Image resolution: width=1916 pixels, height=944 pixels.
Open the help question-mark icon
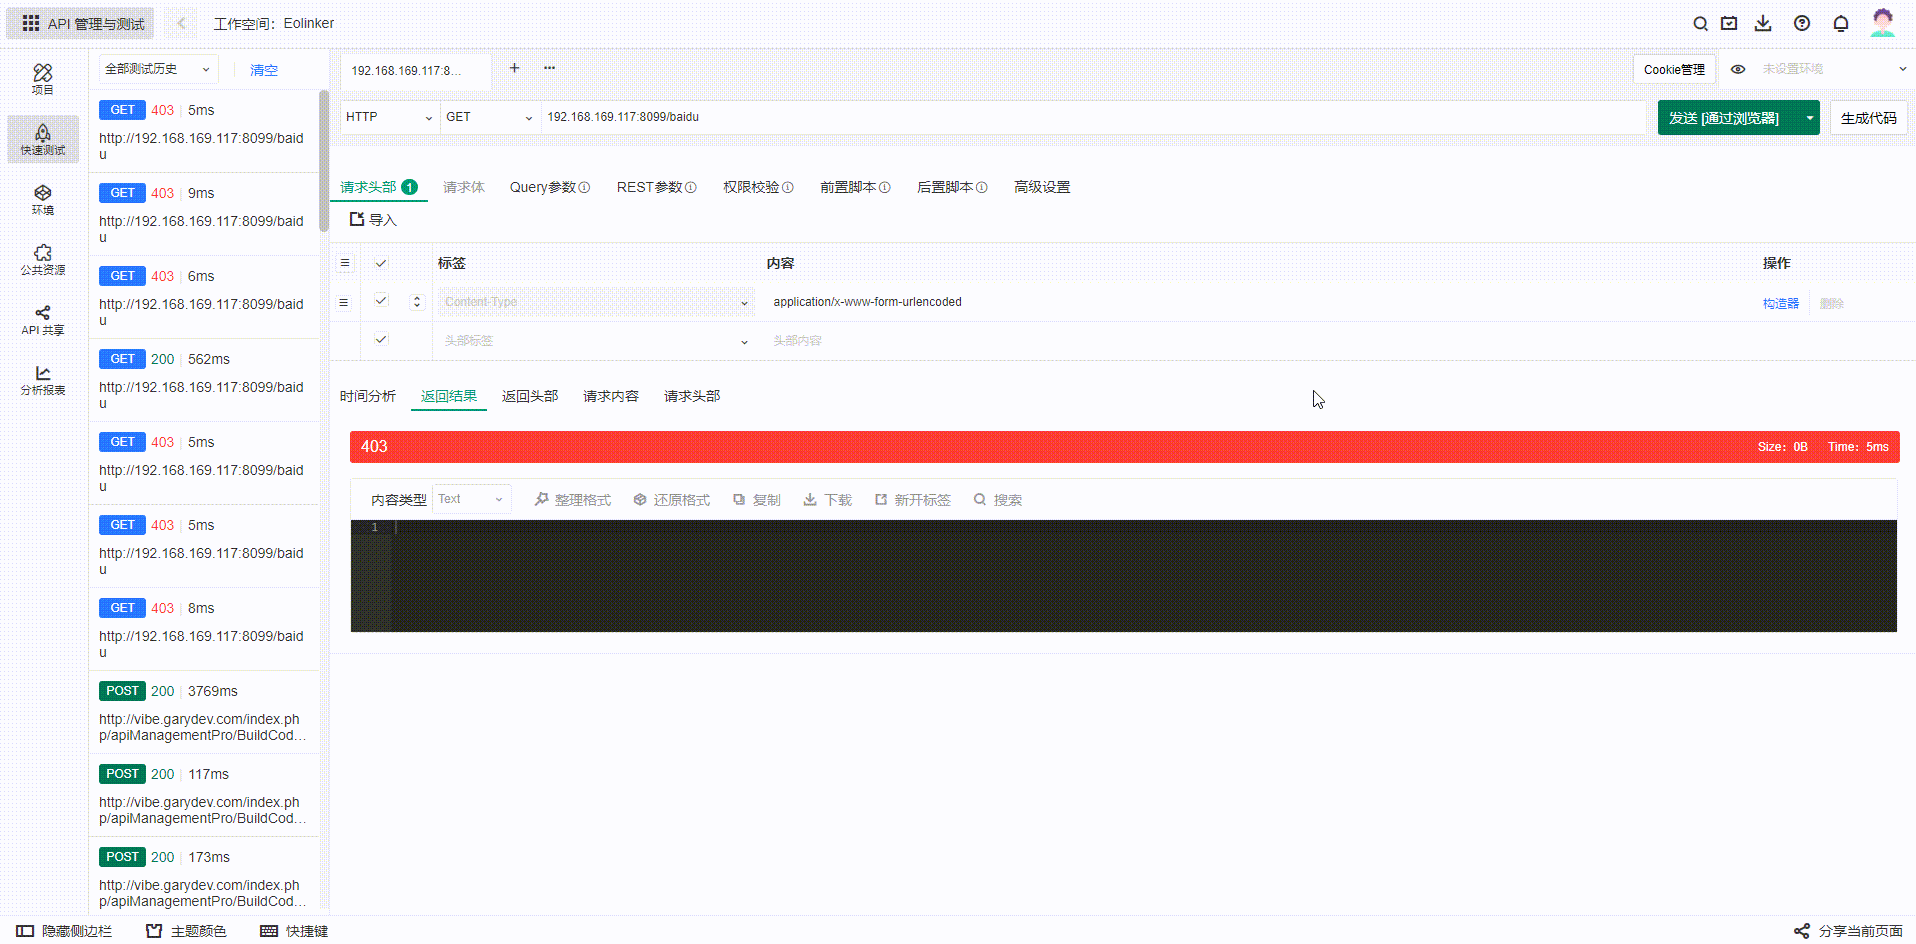(x=1802, y=24)
